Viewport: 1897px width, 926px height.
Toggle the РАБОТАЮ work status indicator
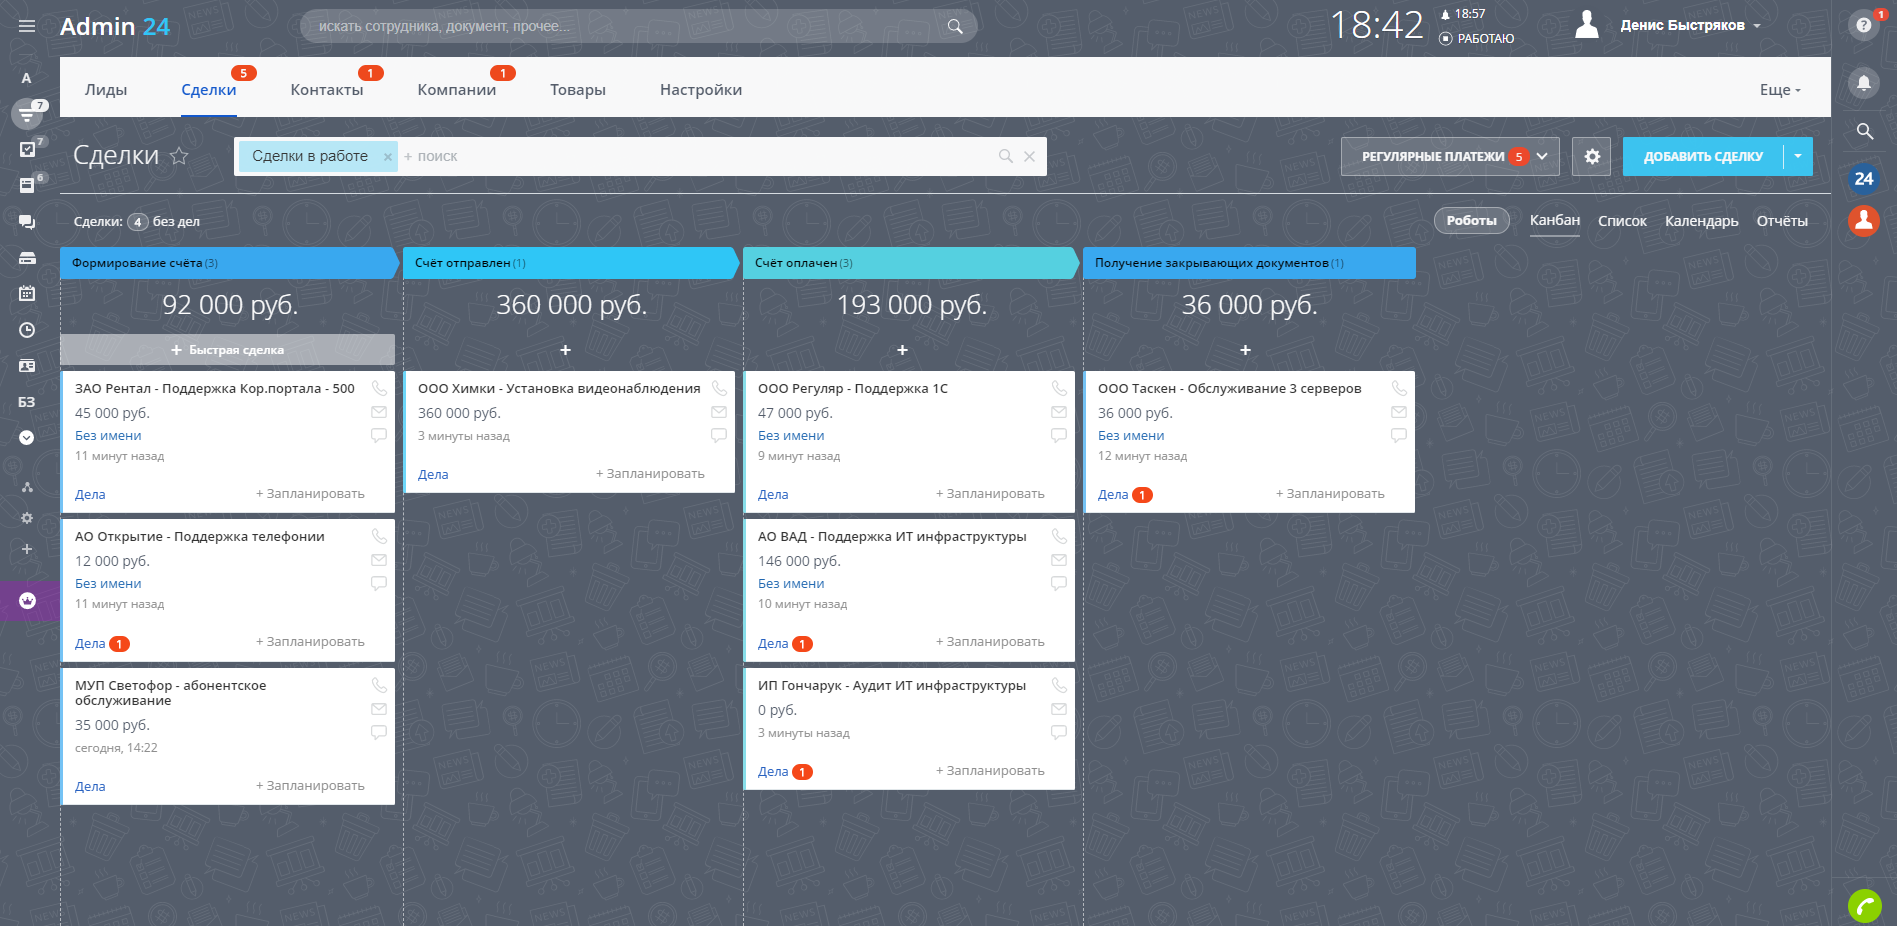tap(1476, 39)
